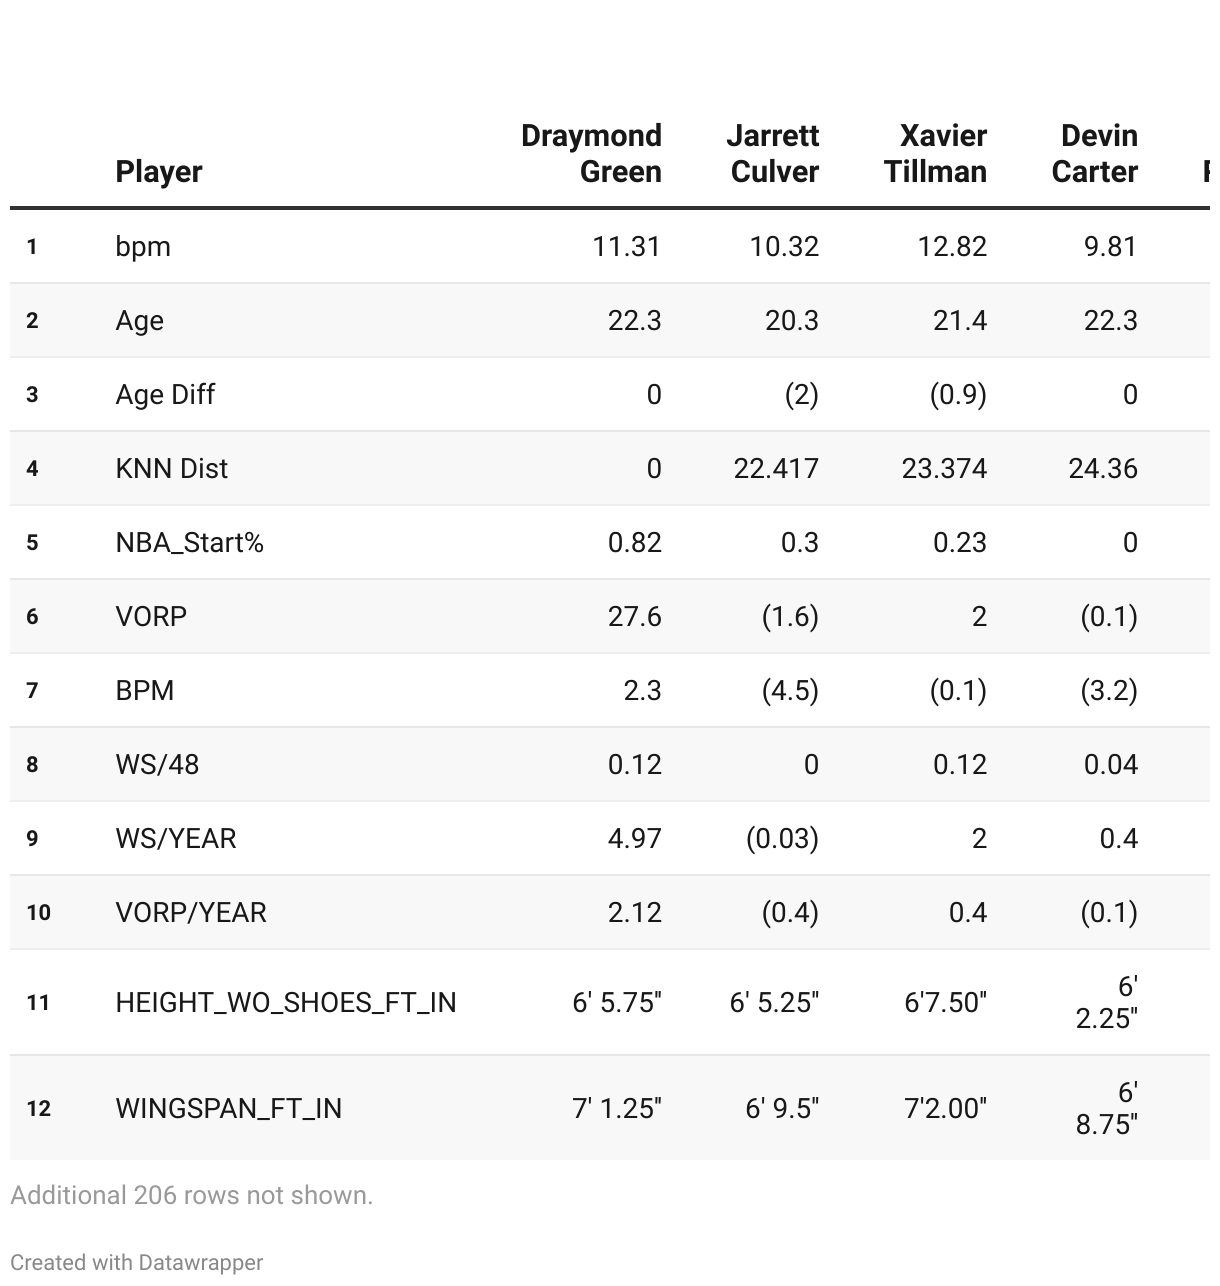Select the WS/YEAR row label
Viewport: 1220px width, 1286px height.
[176, 838]
